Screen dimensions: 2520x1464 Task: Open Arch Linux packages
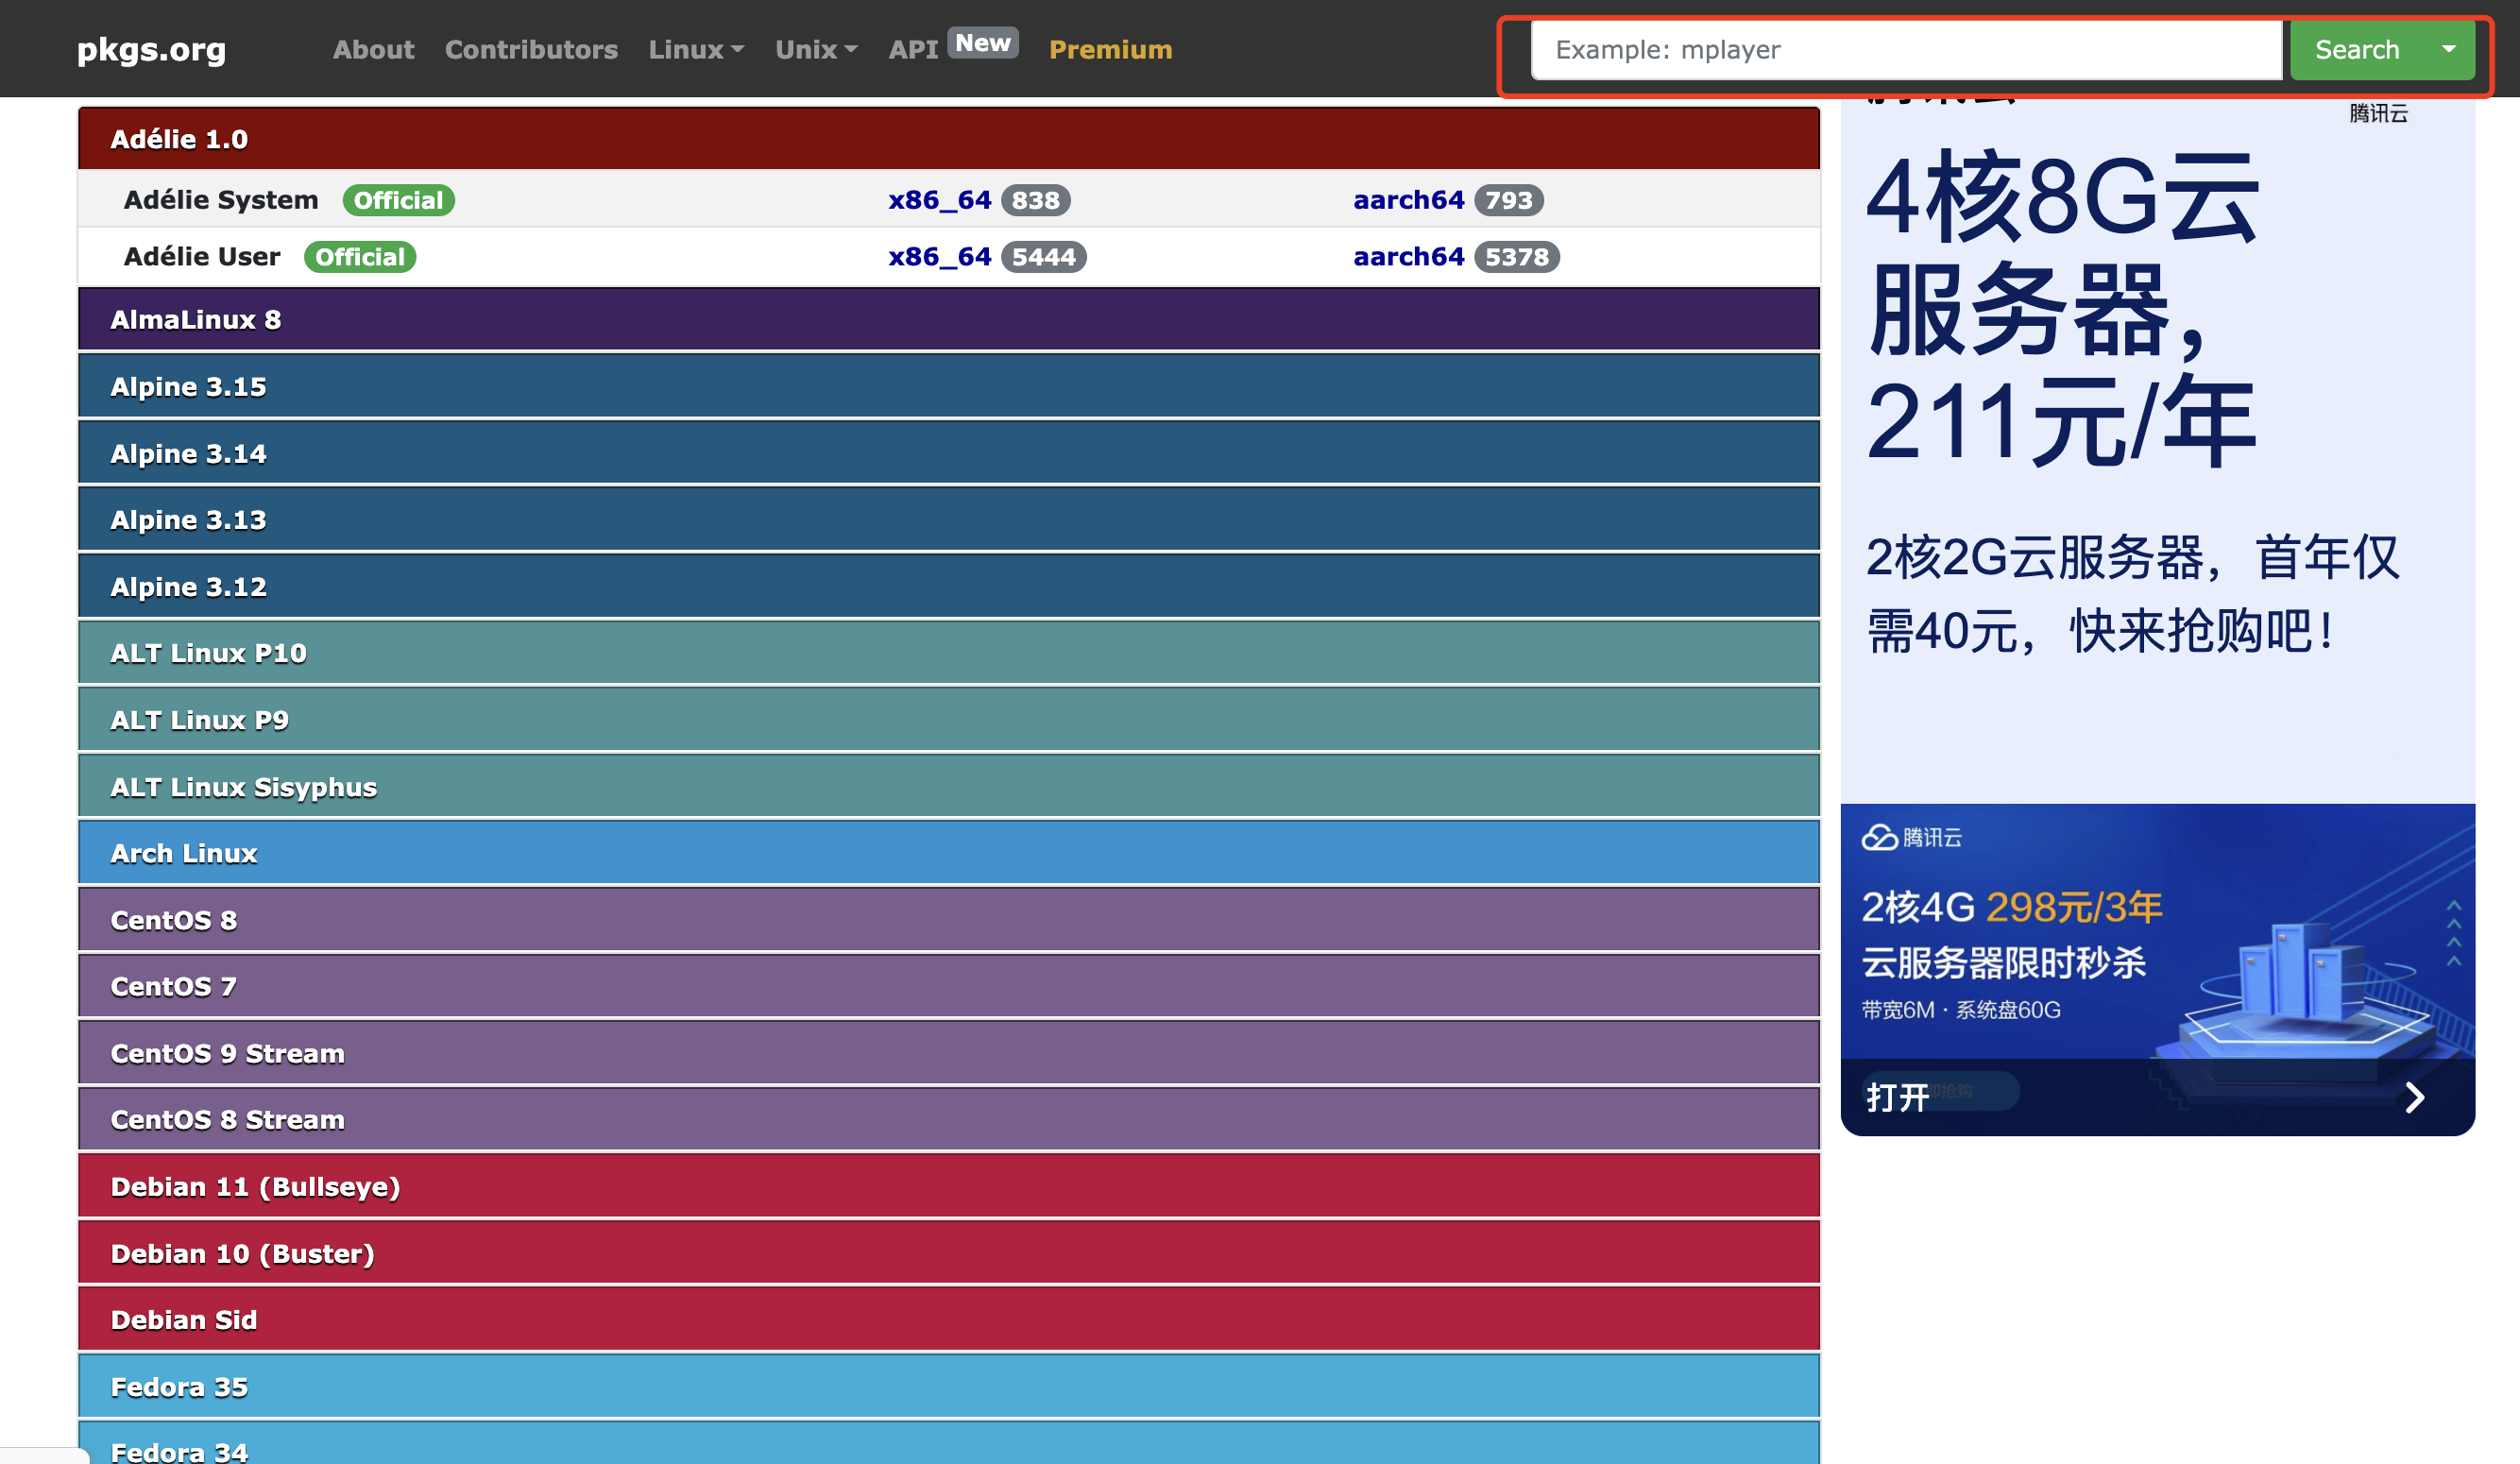coord(184,852)
